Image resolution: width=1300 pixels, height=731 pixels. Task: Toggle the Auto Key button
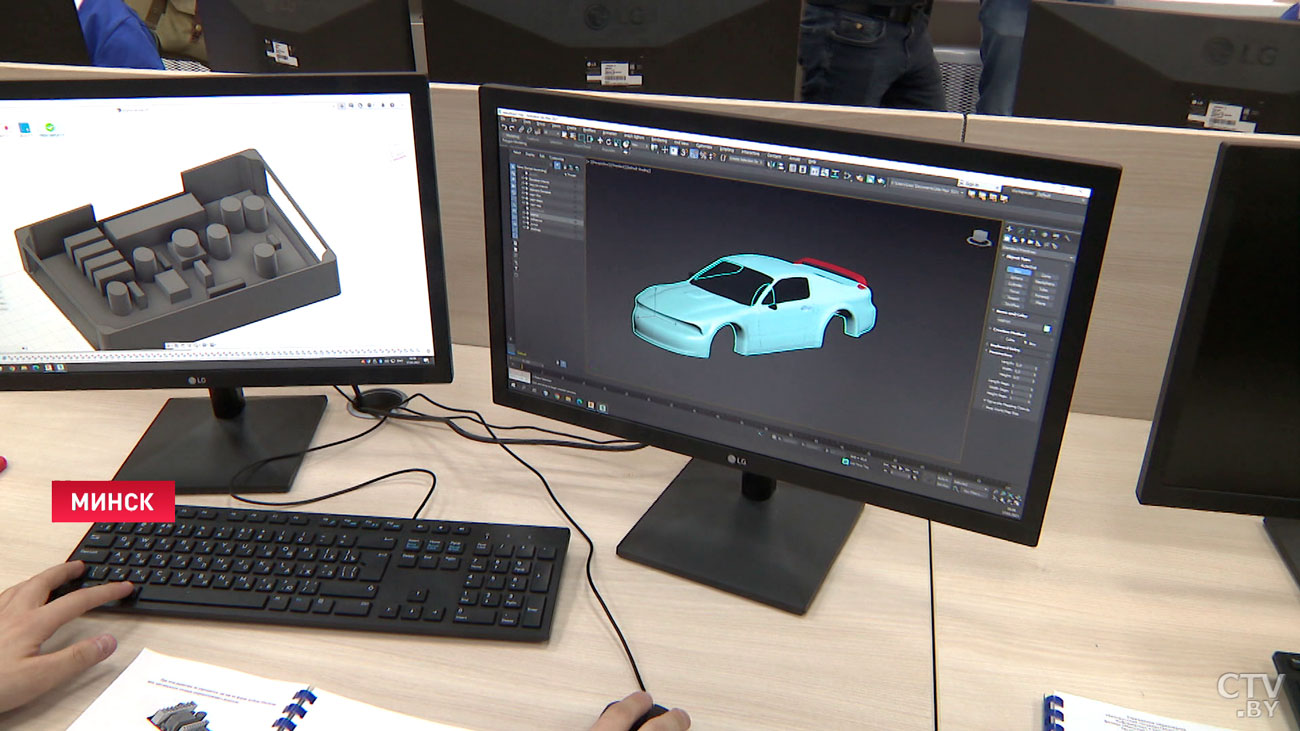point(944,479)
